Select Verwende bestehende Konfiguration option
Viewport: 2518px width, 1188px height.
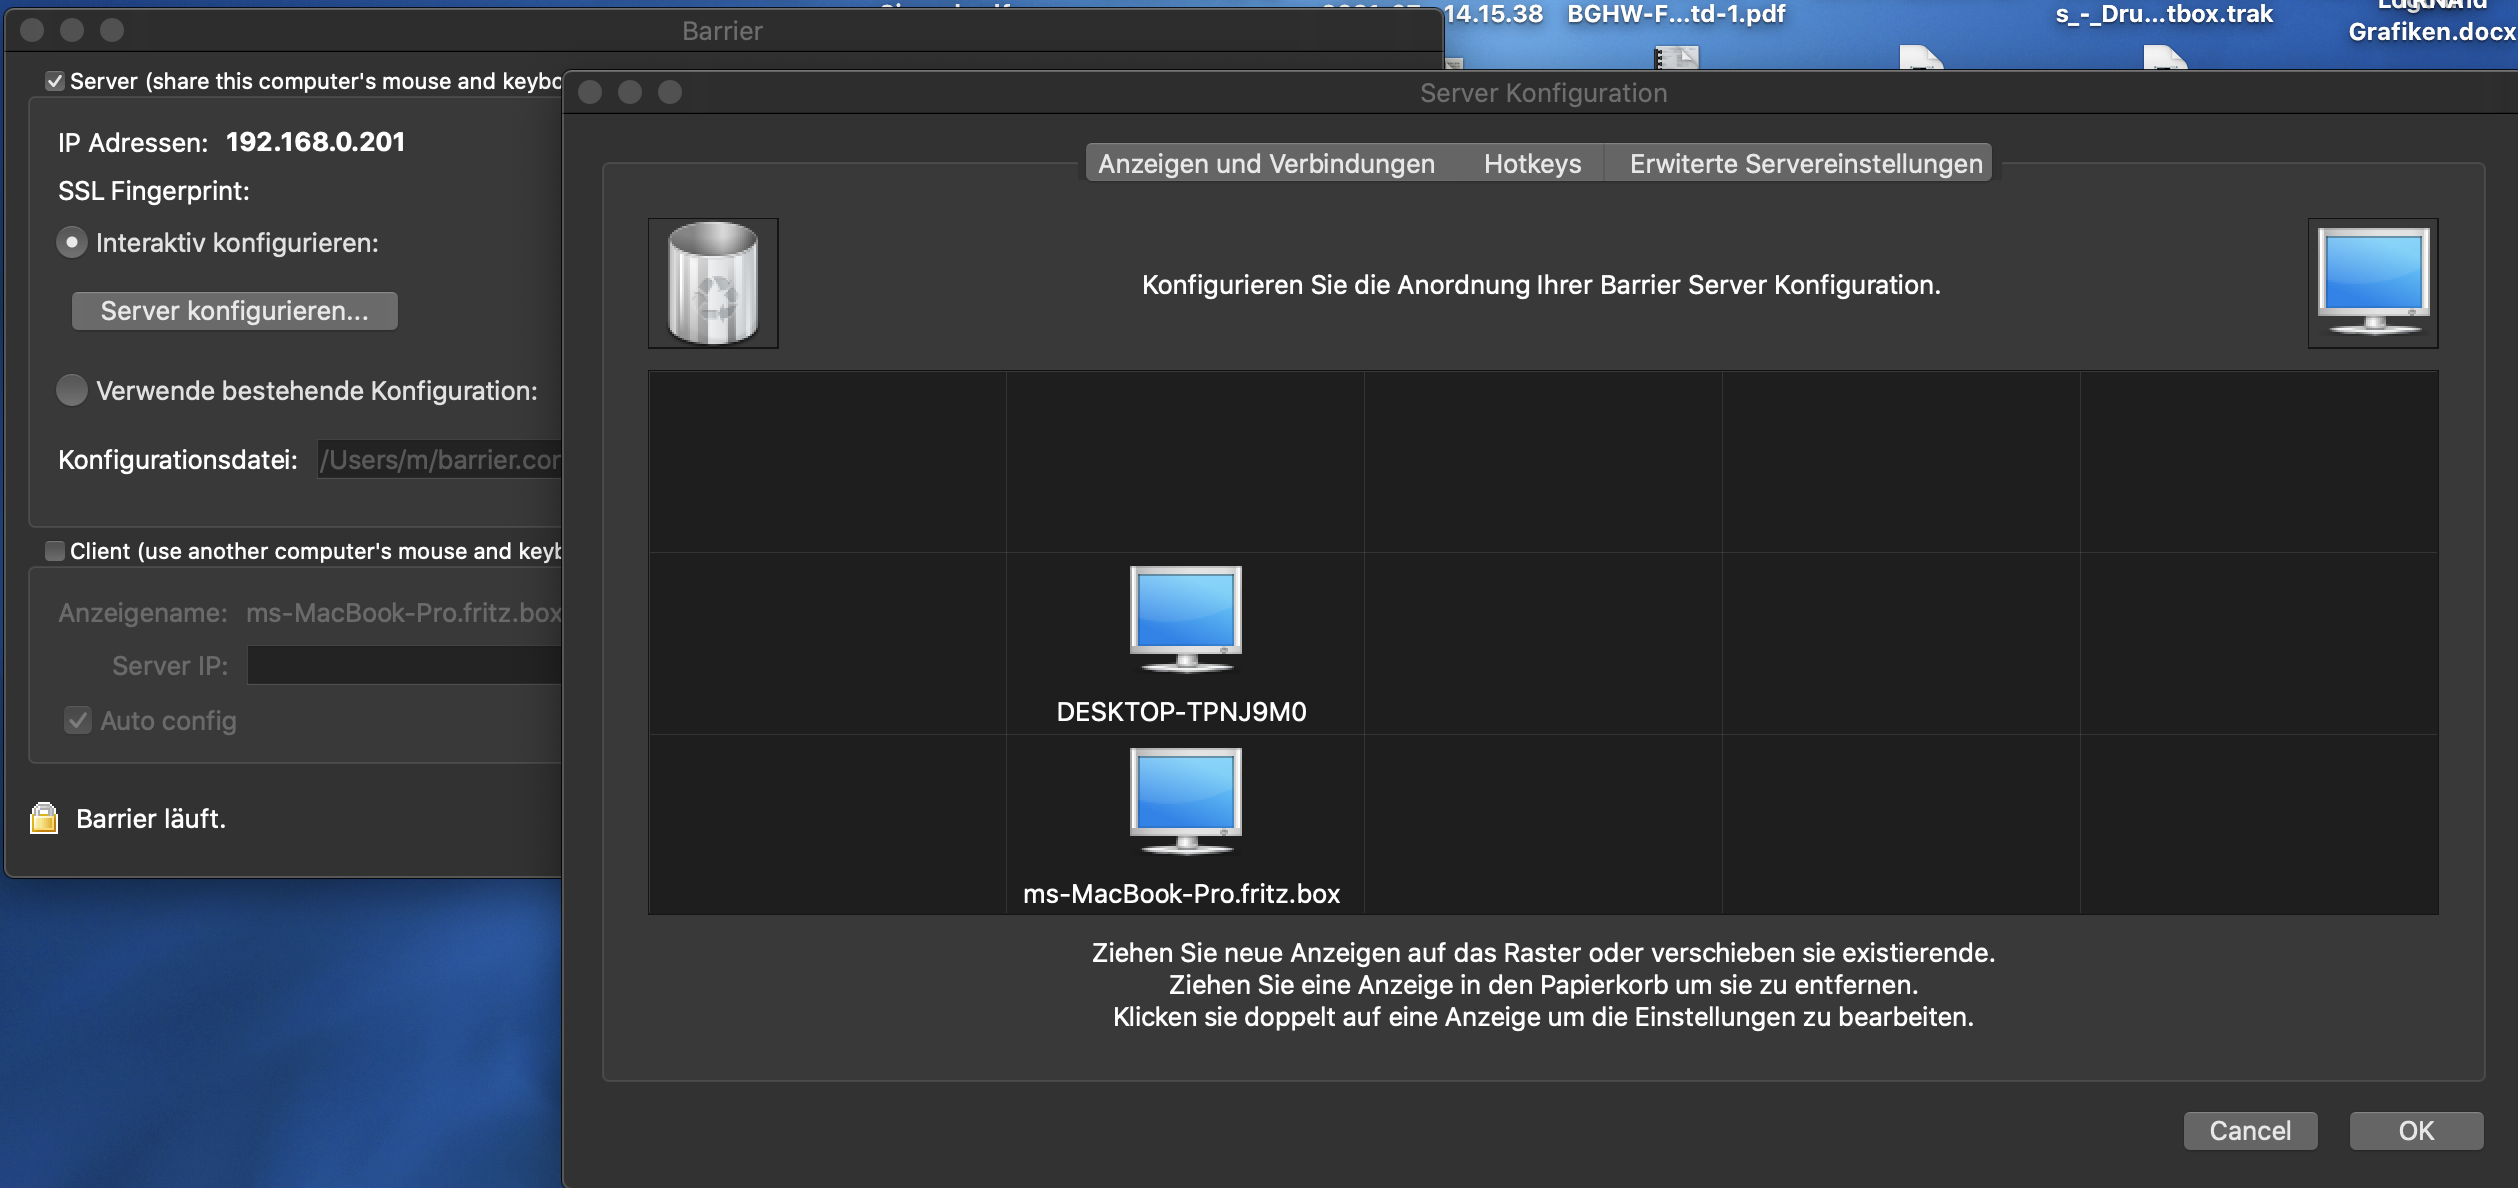[x=71, y=390]
